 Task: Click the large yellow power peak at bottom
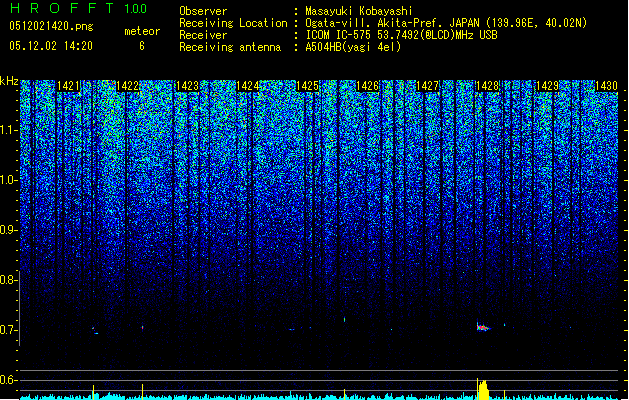[483, 389]
